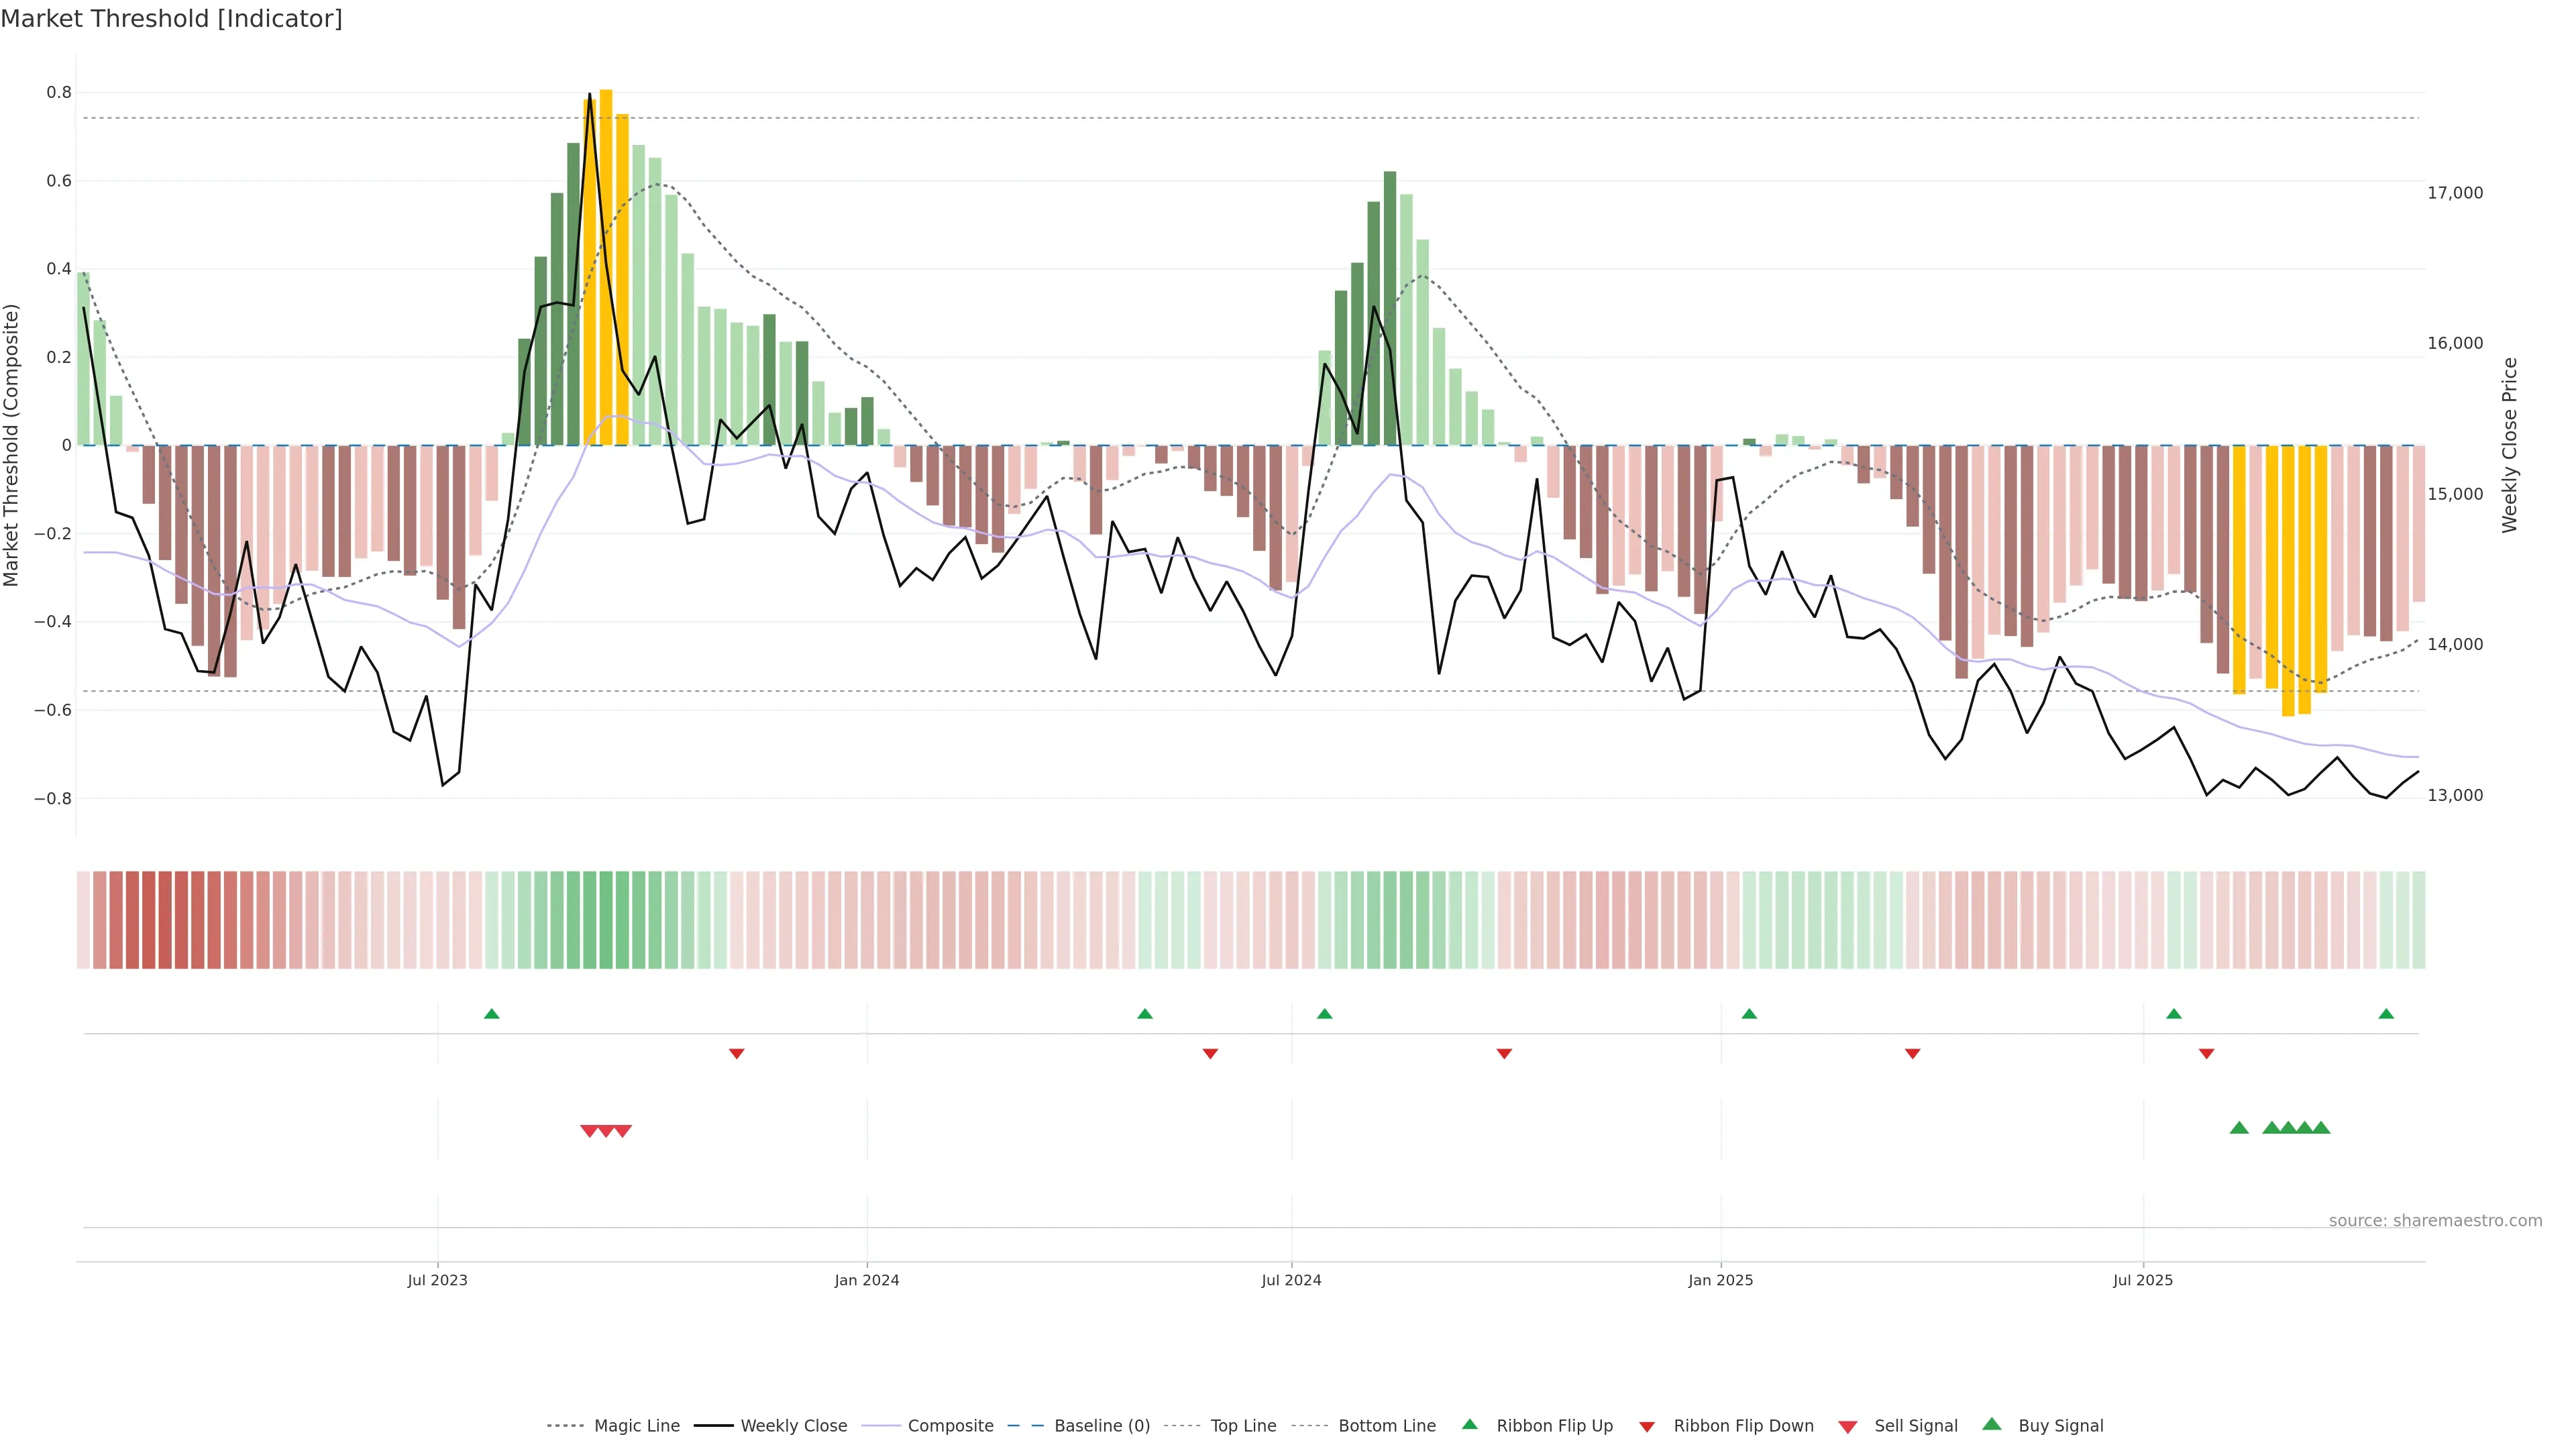Hide the Top Line series via legend
2576x1449 pixels.
pyautogui.click(x=1243, y=1426)
